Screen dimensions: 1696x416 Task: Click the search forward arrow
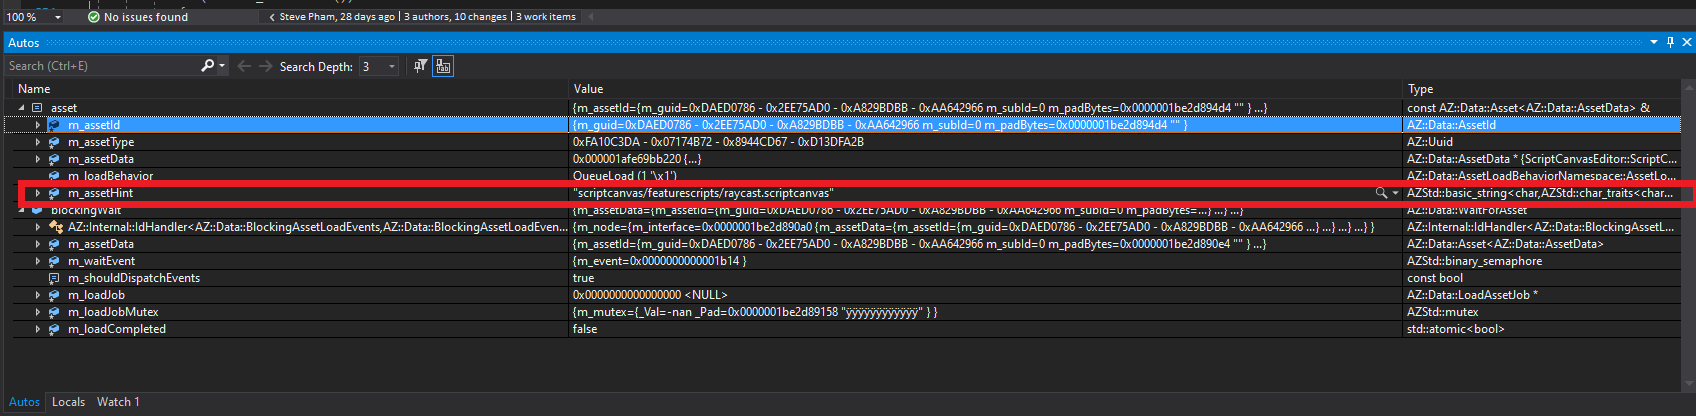pos(265,66)
